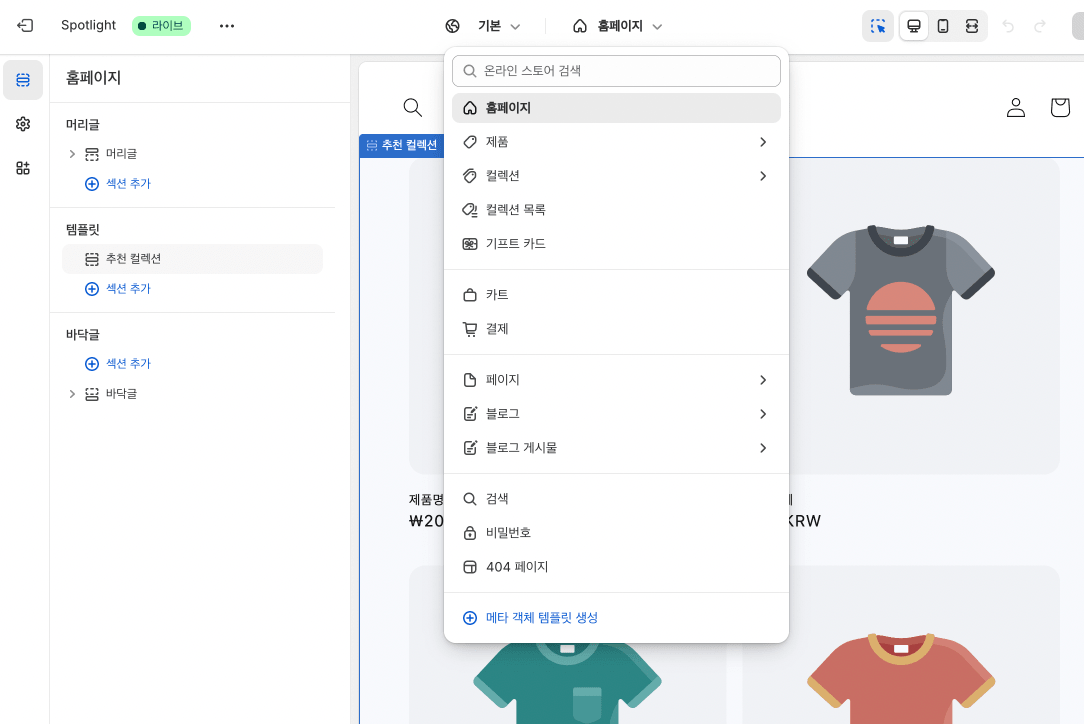Image resolution: width=1084 pixels, height=724 pixels.
Task: Switch to desktop preview view
Action: click(914, 26)
